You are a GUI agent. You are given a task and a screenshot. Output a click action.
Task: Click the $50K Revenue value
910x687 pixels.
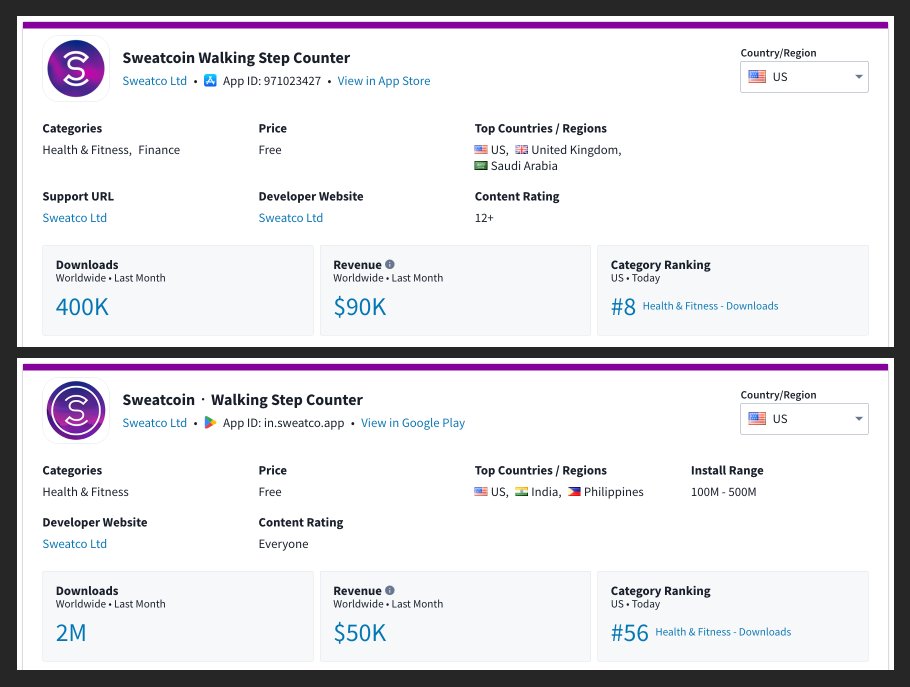pyautogui.click(x=359, y=633)
